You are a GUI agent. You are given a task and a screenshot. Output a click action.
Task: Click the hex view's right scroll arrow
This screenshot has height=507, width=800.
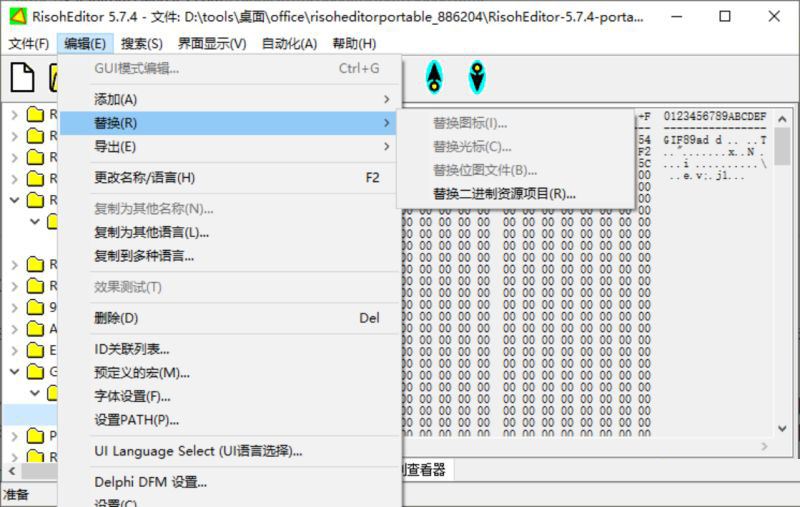pos(764,446)
